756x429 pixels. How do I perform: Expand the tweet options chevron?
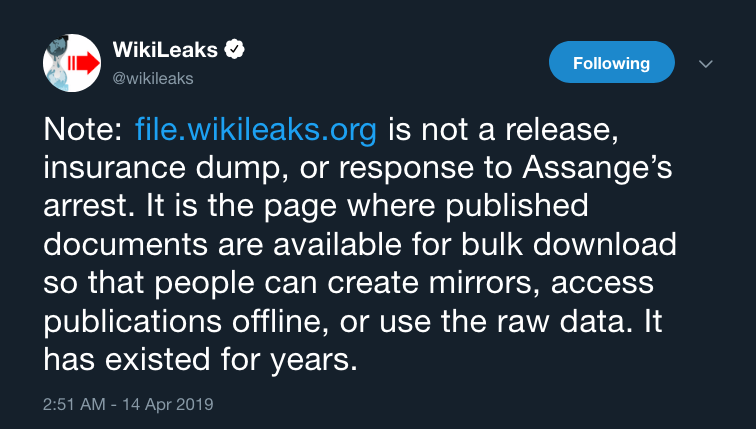pyautogui.click(x=705, y=64)
